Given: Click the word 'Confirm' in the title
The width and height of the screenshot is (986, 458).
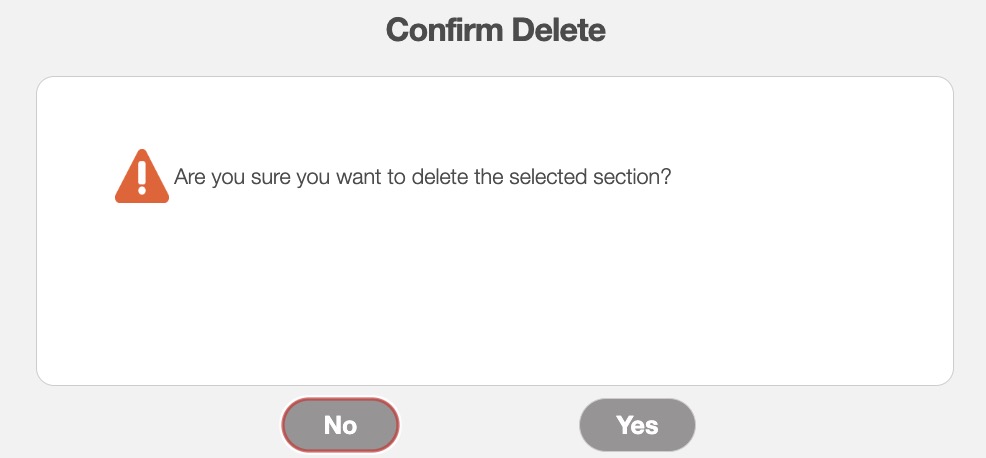Looking at the screenshot, I should point(444,30).
